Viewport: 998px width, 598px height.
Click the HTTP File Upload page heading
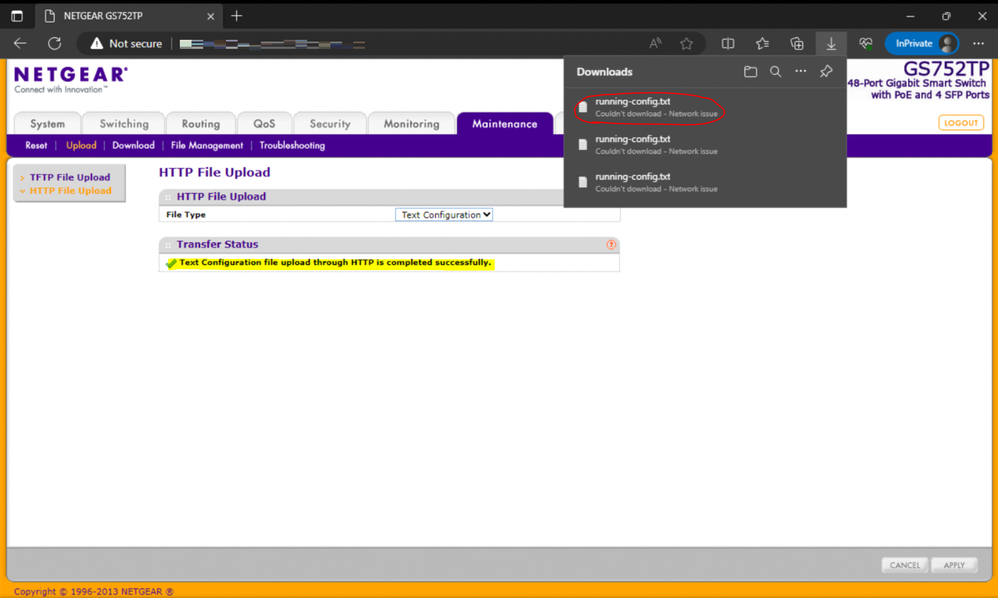214,172
